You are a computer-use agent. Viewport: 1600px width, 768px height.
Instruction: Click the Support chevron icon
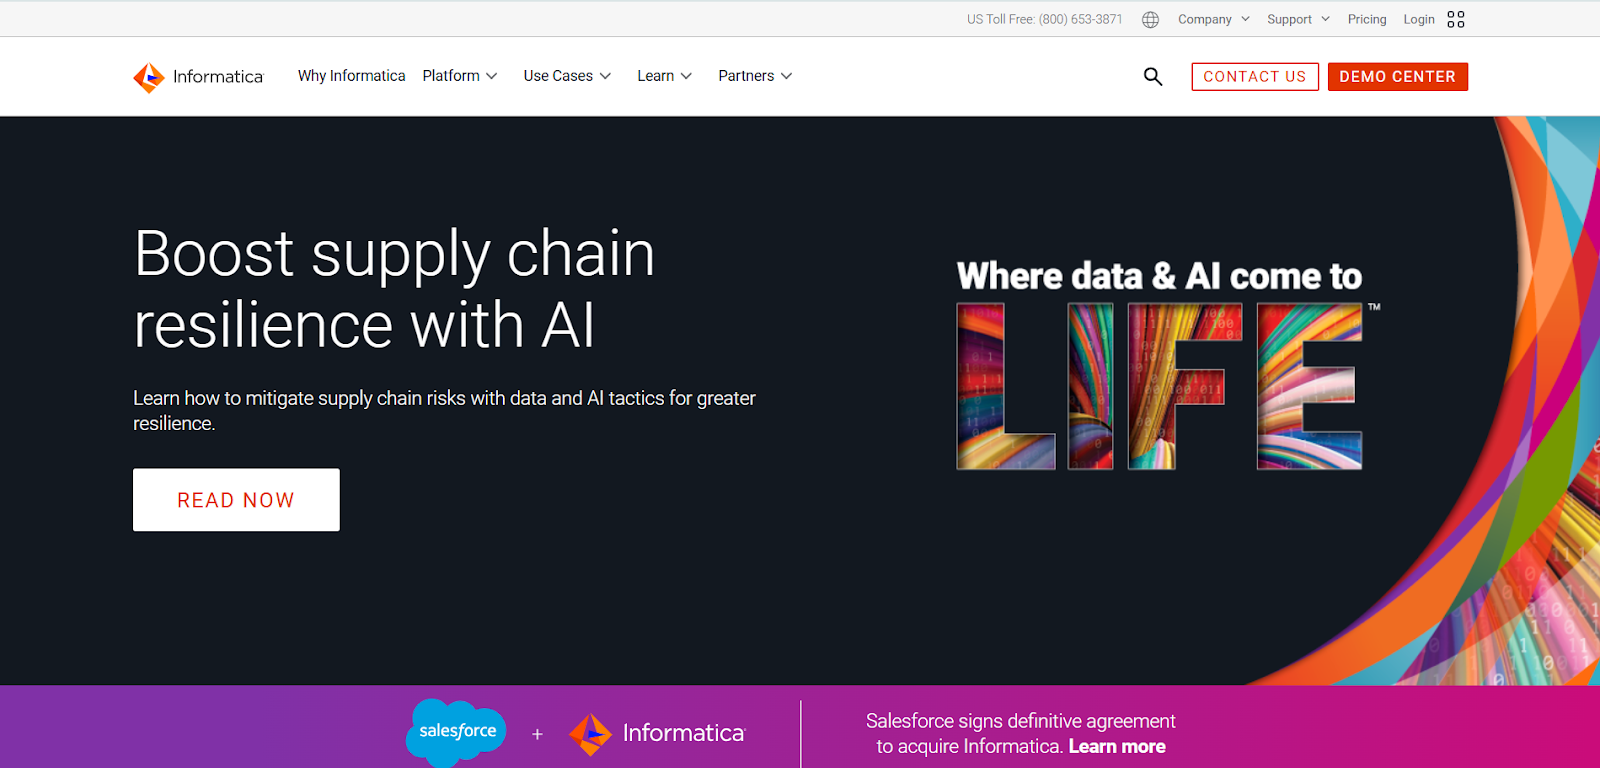pos(1327,19)
